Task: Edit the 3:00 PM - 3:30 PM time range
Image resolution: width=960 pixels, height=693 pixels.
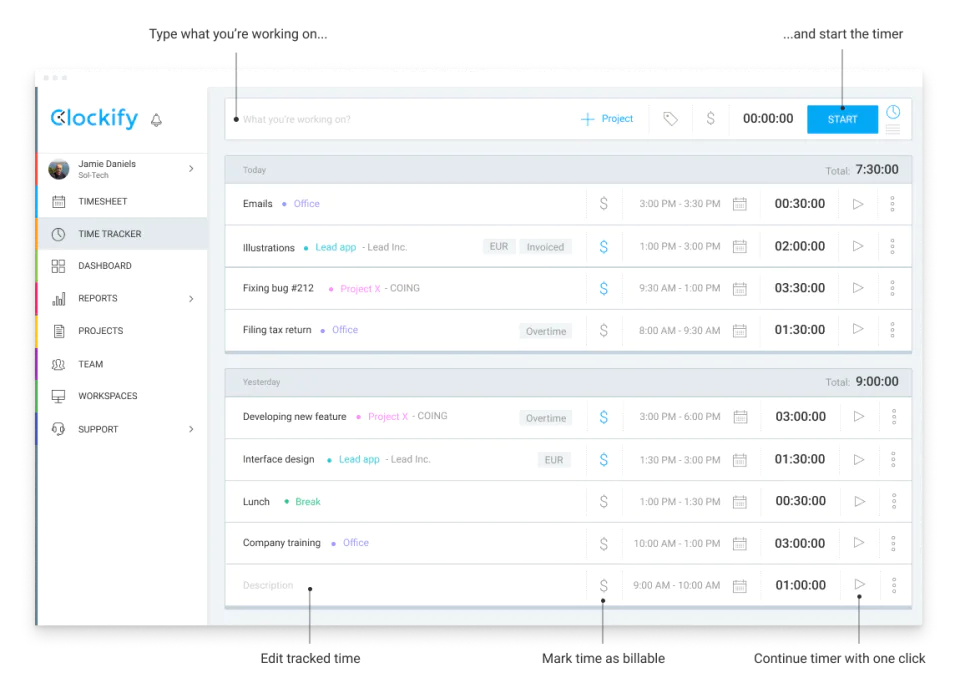Action: [680, 204]
